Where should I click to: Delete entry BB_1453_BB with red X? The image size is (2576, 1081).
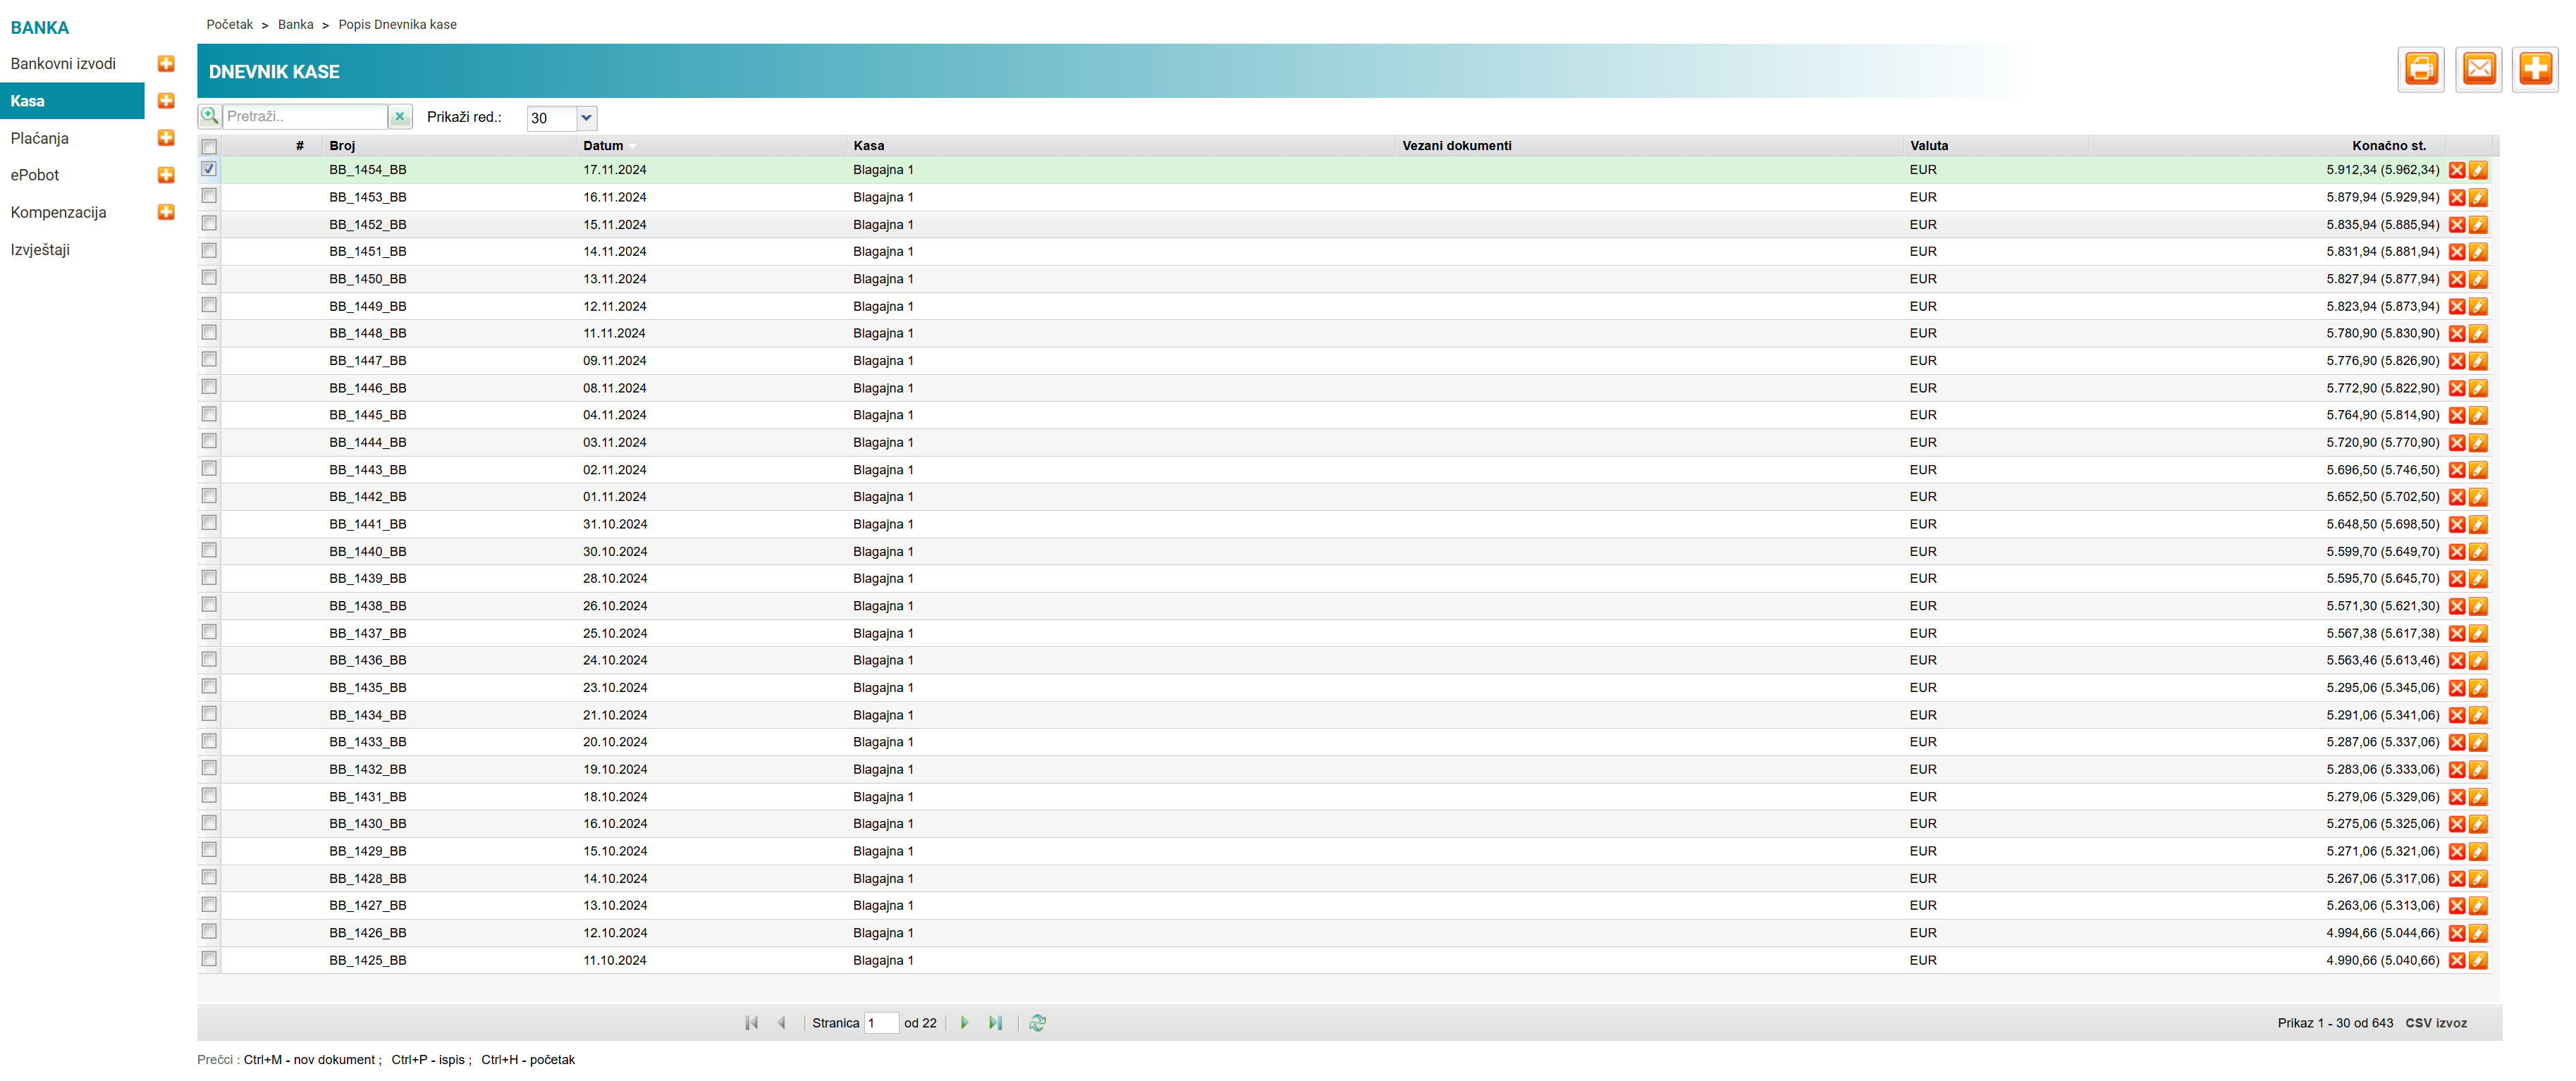tap(2456, 198)
